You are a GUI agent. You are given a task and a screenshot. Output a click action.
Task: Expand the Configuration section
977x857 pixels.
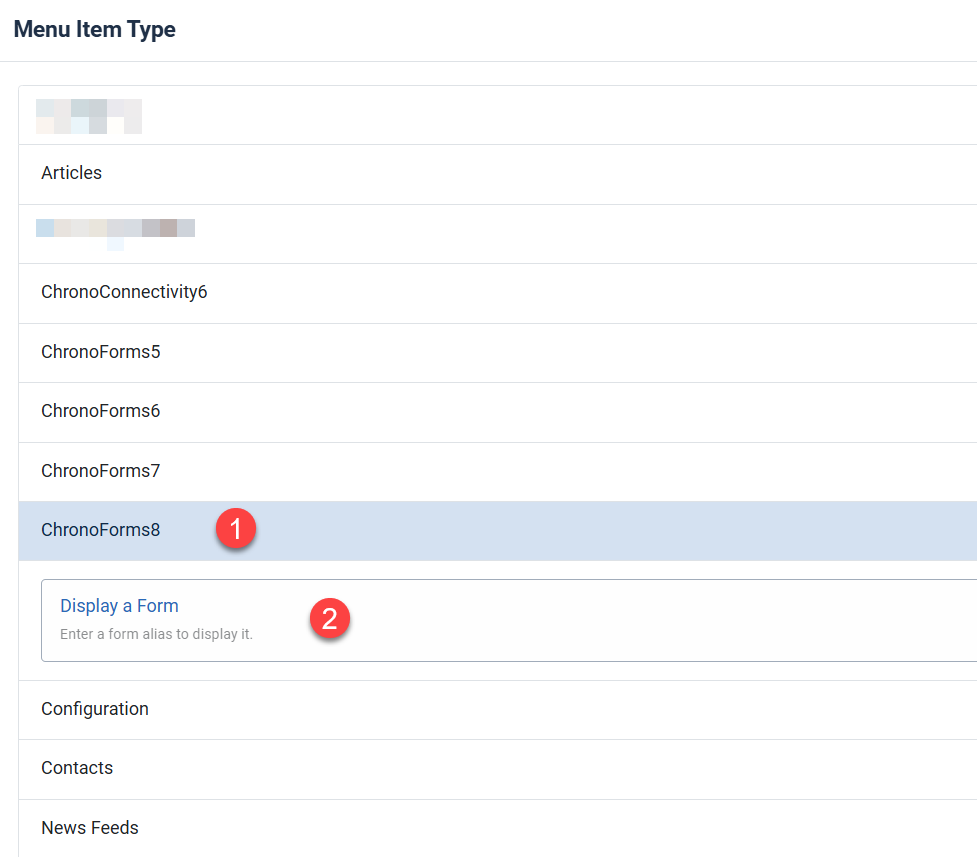pos(95,709)
